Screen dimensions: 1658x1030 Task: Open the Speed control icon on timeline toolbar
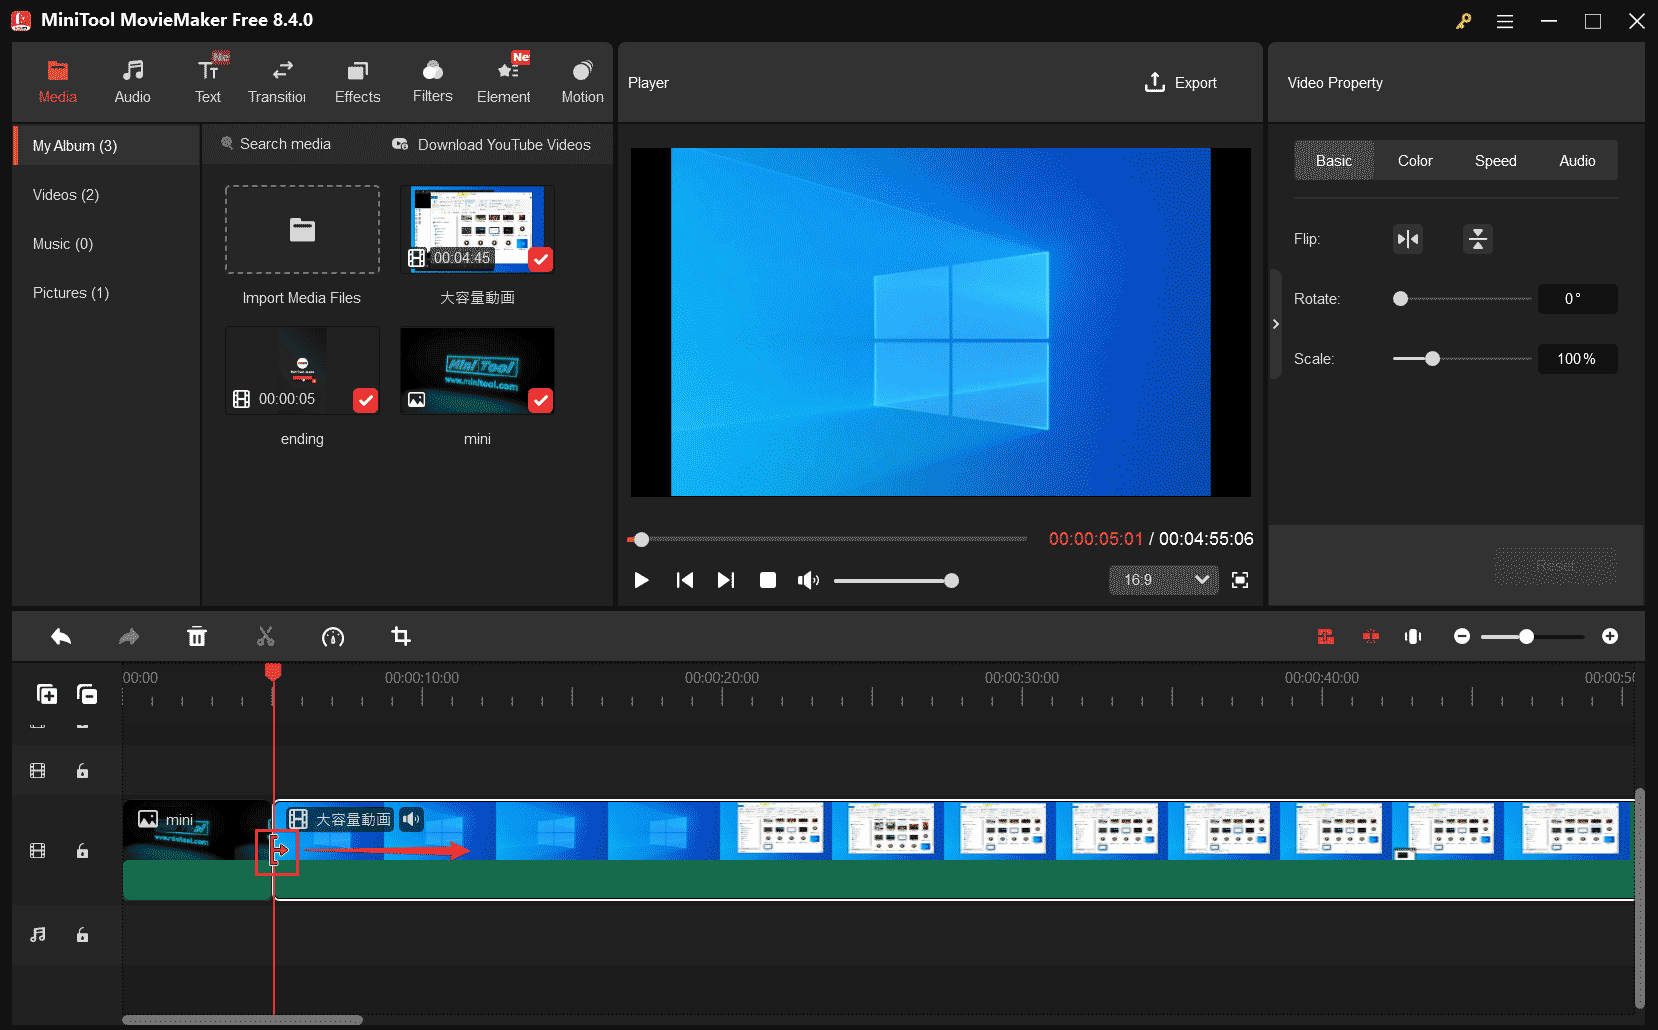(x=333, y=636)
